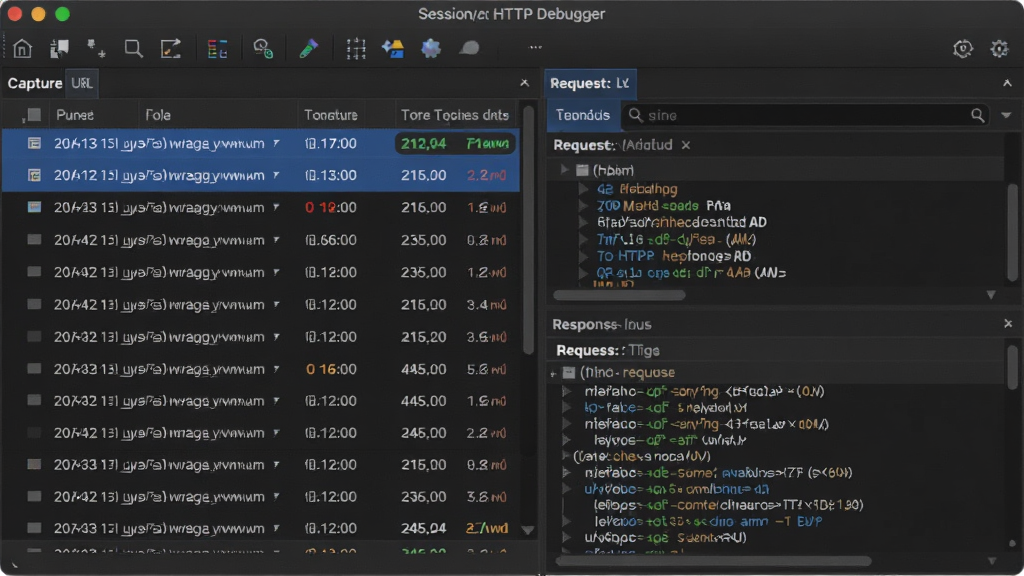Click the inspect magnifier-with-green-badge icon

coord(263,48)
